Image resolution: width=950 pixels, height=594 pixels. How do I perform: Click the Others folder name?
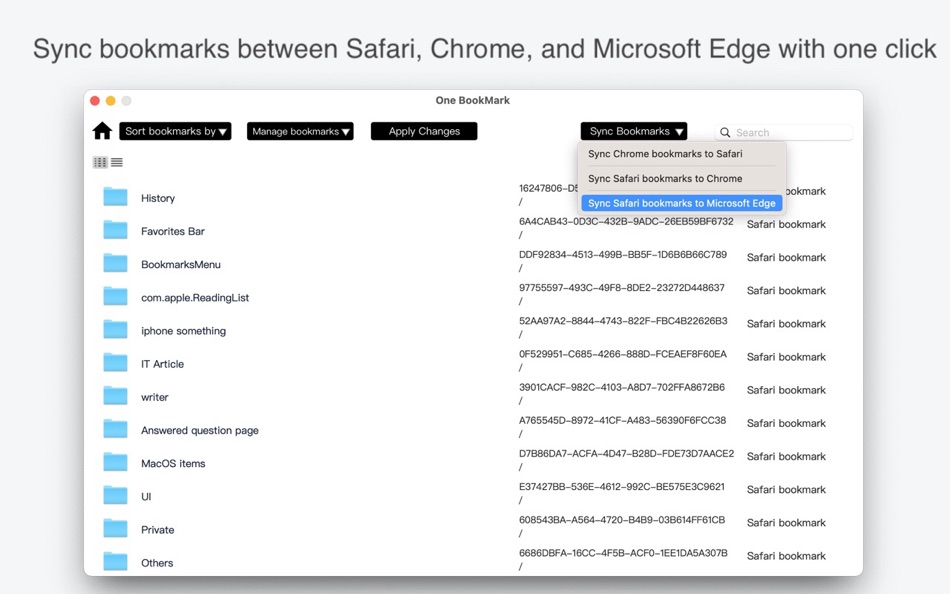click(x=157, y=563)
